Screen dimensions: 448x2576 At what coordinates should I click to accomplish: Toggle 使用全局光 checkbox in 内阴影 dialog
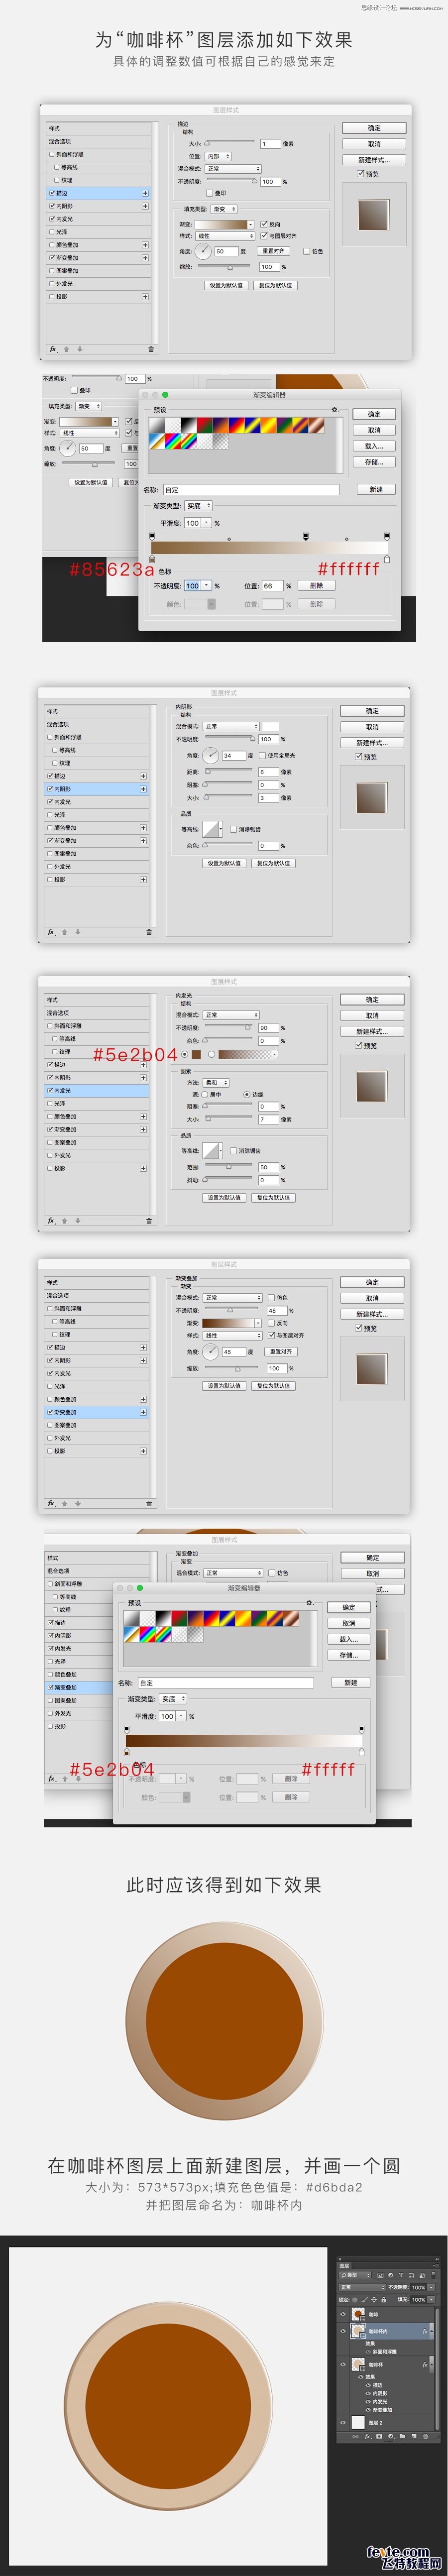coord(262,756)
